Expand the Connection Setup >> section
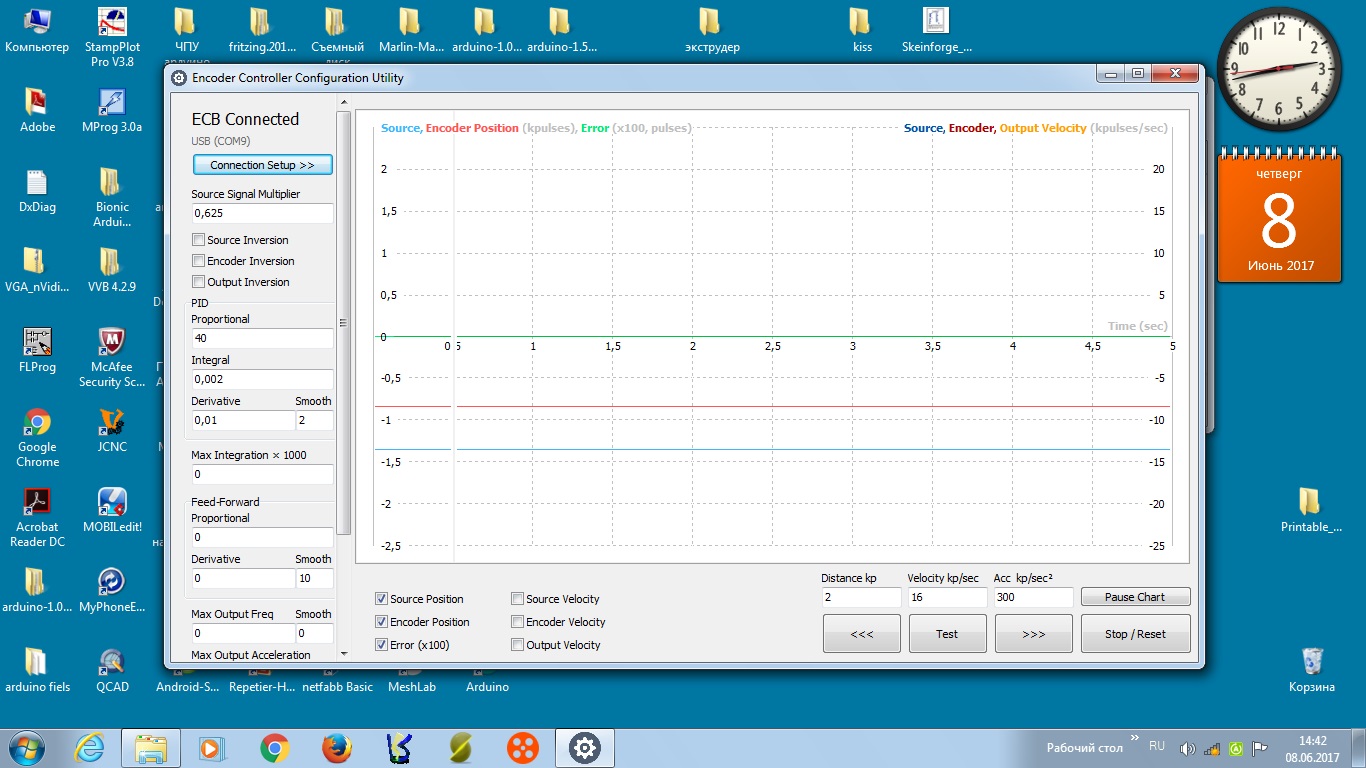The height and width of the screenshot is (768, 1366). click(x=262, y=165)
